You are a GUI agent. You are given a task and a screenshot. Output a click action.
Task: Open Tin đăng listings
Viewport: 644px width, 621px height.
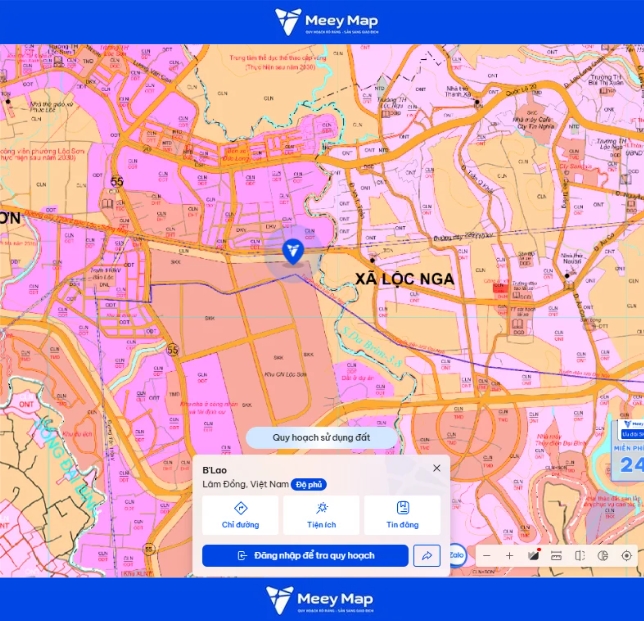pyautogui.click(x=402, y=515)
